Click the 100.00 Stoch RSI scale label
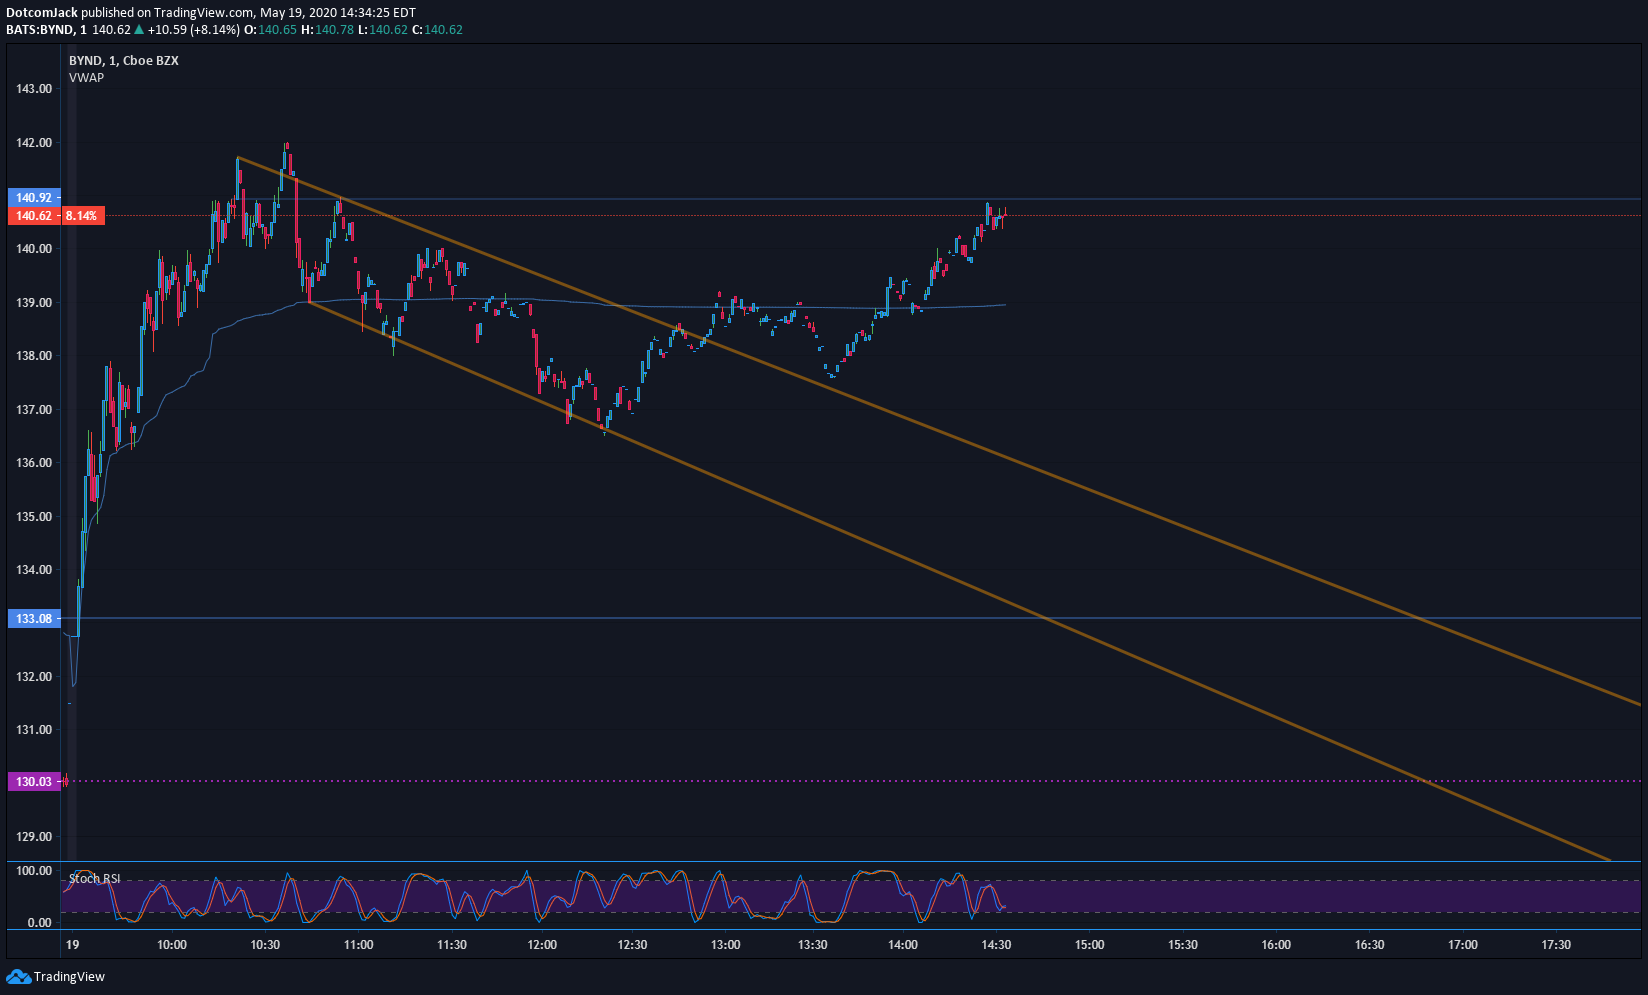 pos(34,871)
